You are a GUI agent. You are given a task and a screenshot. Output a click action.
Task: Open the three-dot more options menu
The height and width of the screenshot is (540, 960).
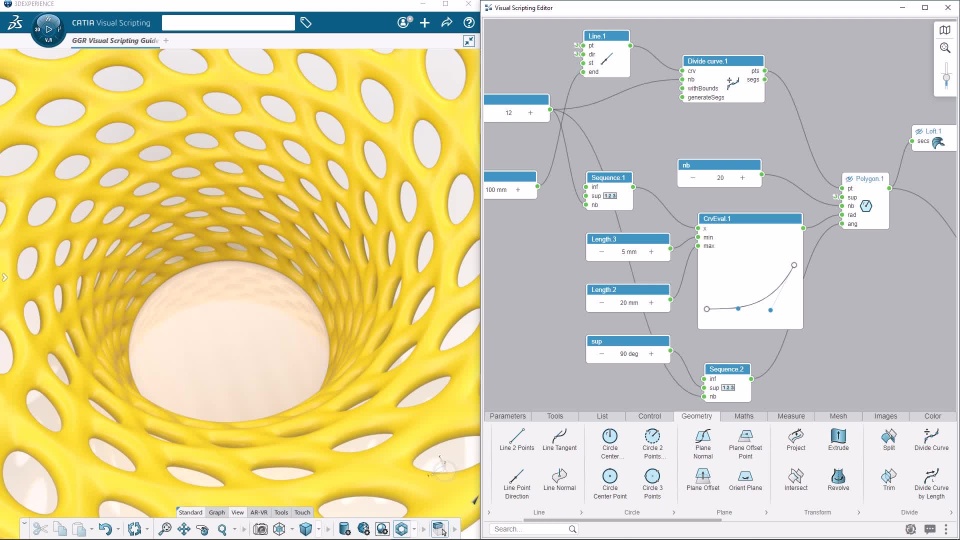[947, 529]
